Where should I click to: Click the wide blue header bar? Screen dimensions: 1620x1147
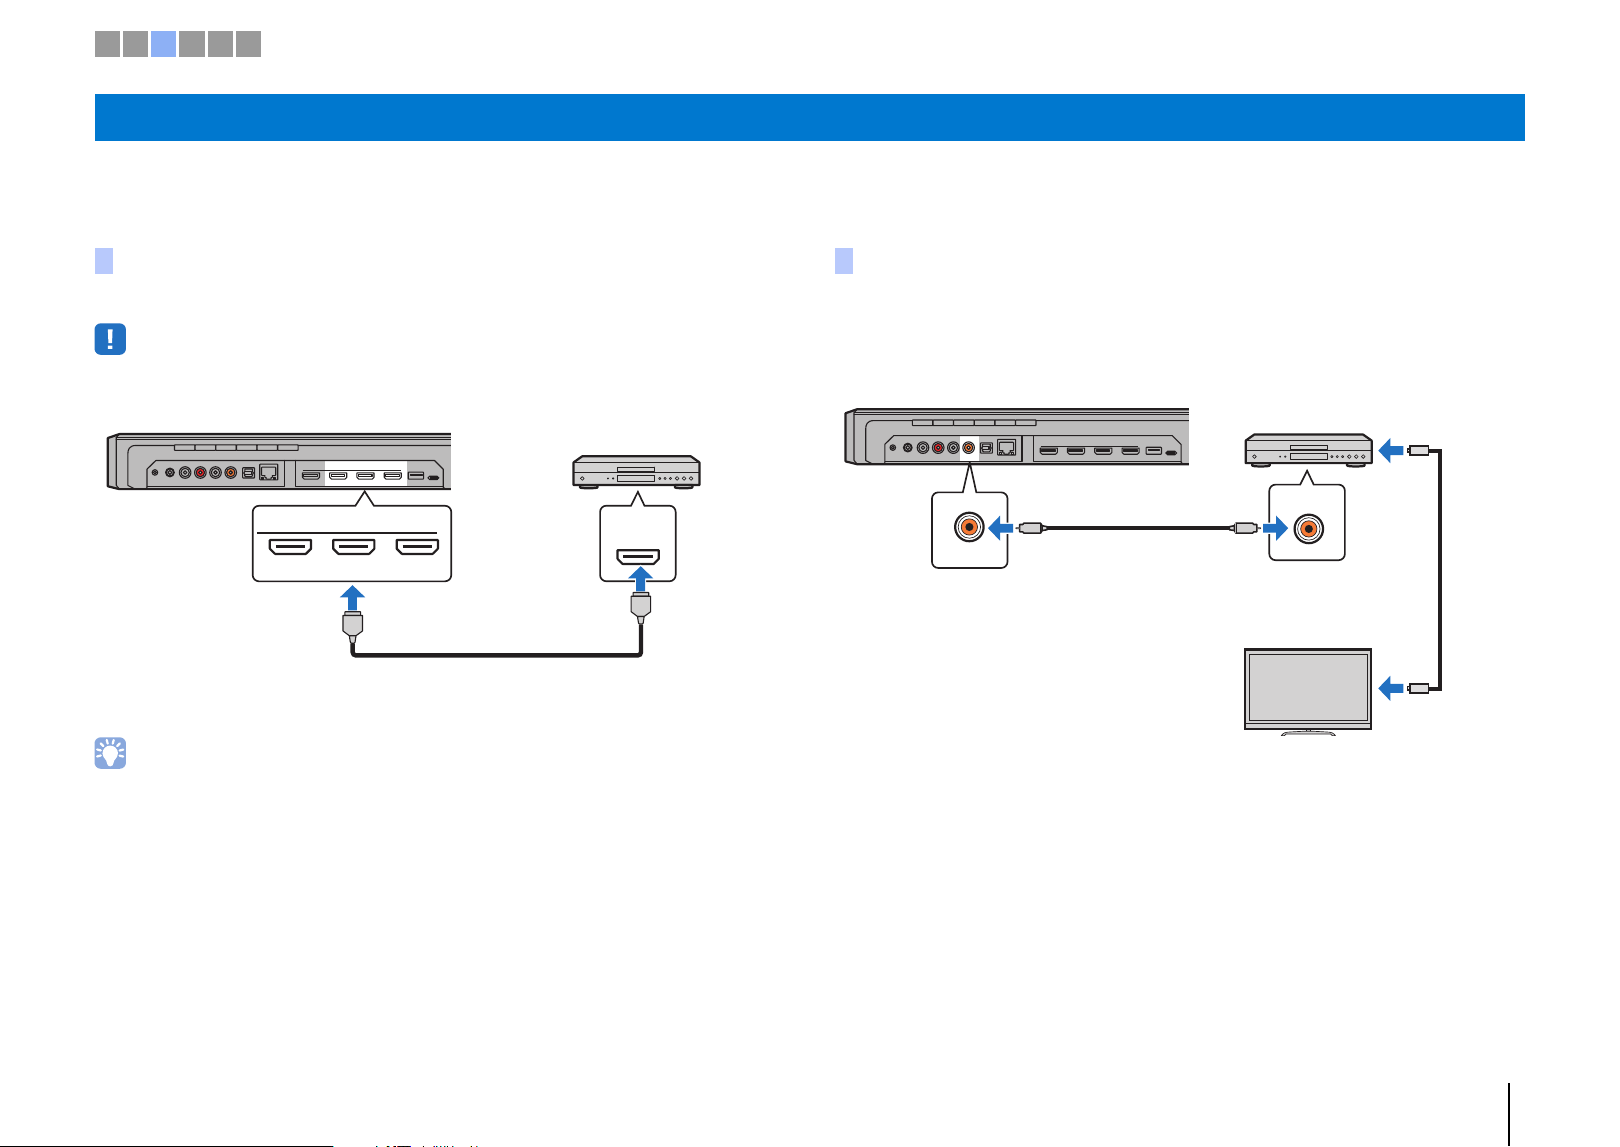click(x=809, y=117)
